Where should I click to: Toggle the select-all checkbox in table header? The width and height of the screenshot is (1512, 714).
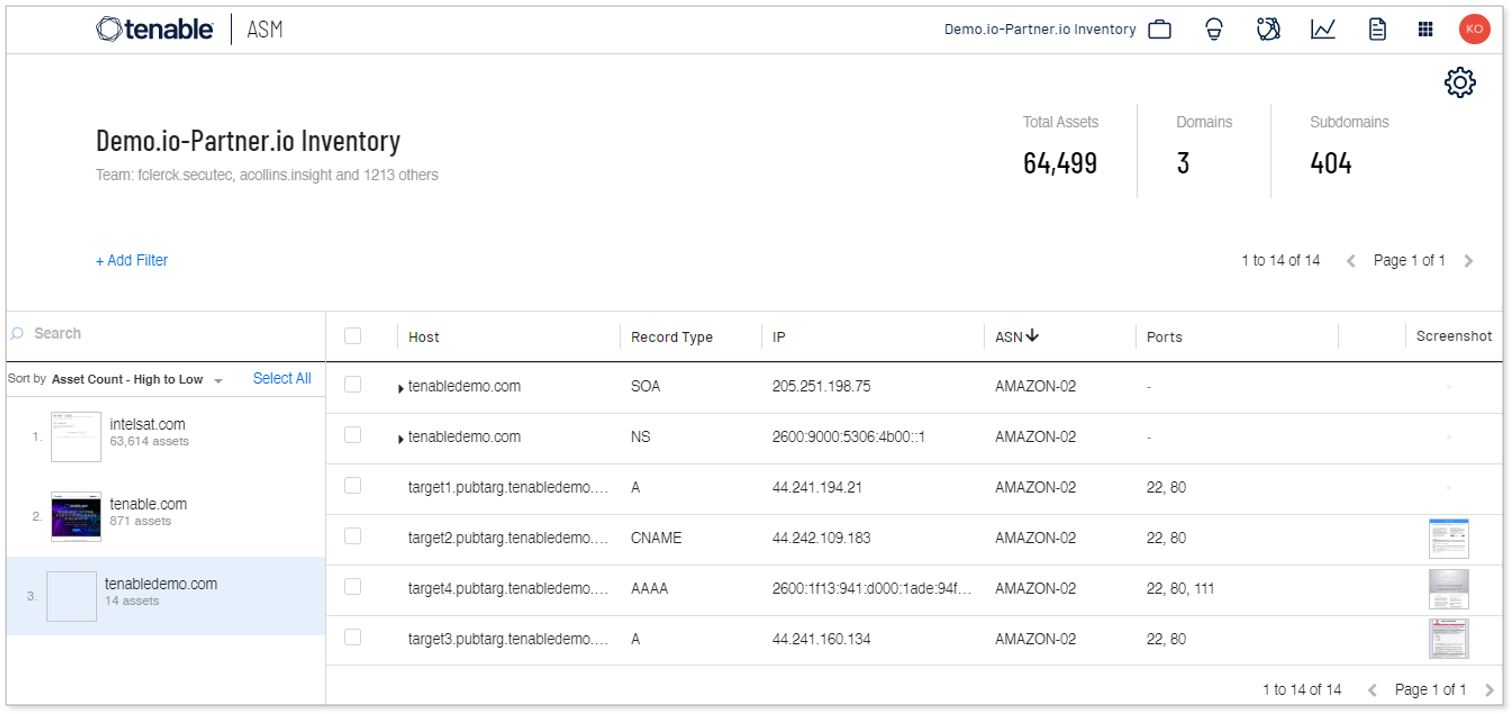click(x=352, y=336)
